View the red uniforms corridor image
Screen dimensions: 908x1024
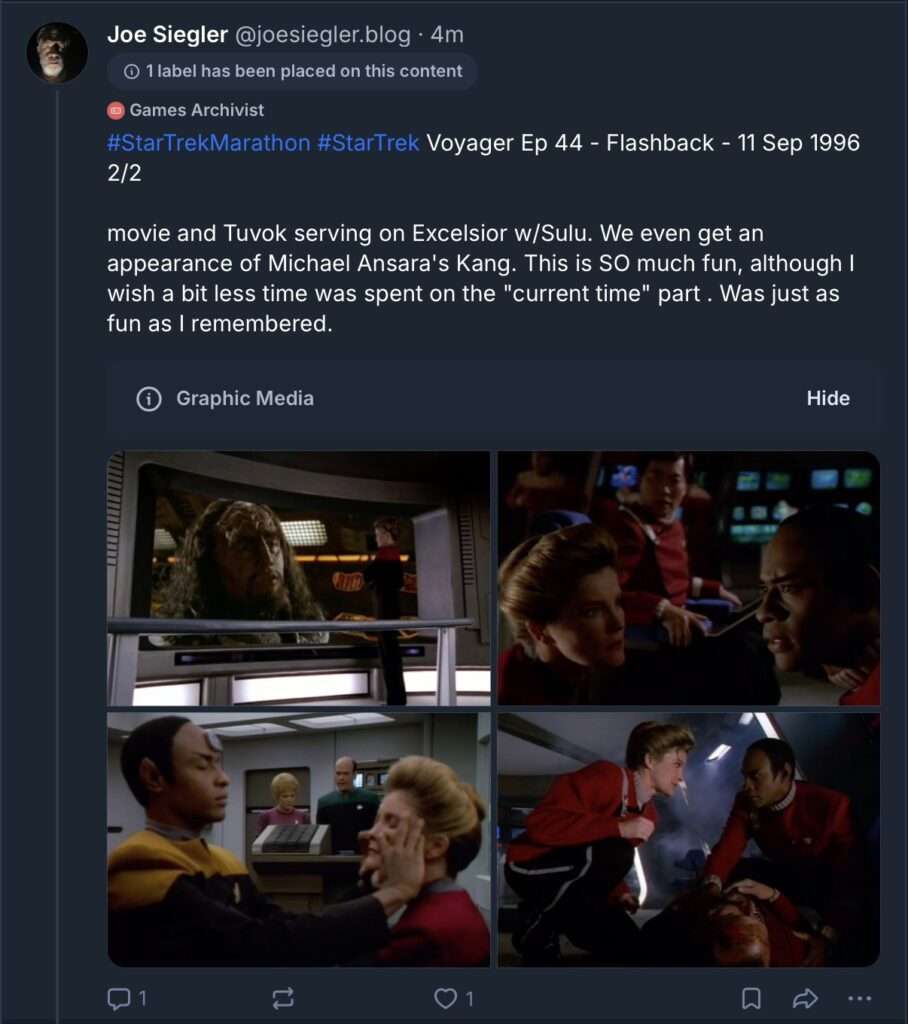[x=689, y=840]
